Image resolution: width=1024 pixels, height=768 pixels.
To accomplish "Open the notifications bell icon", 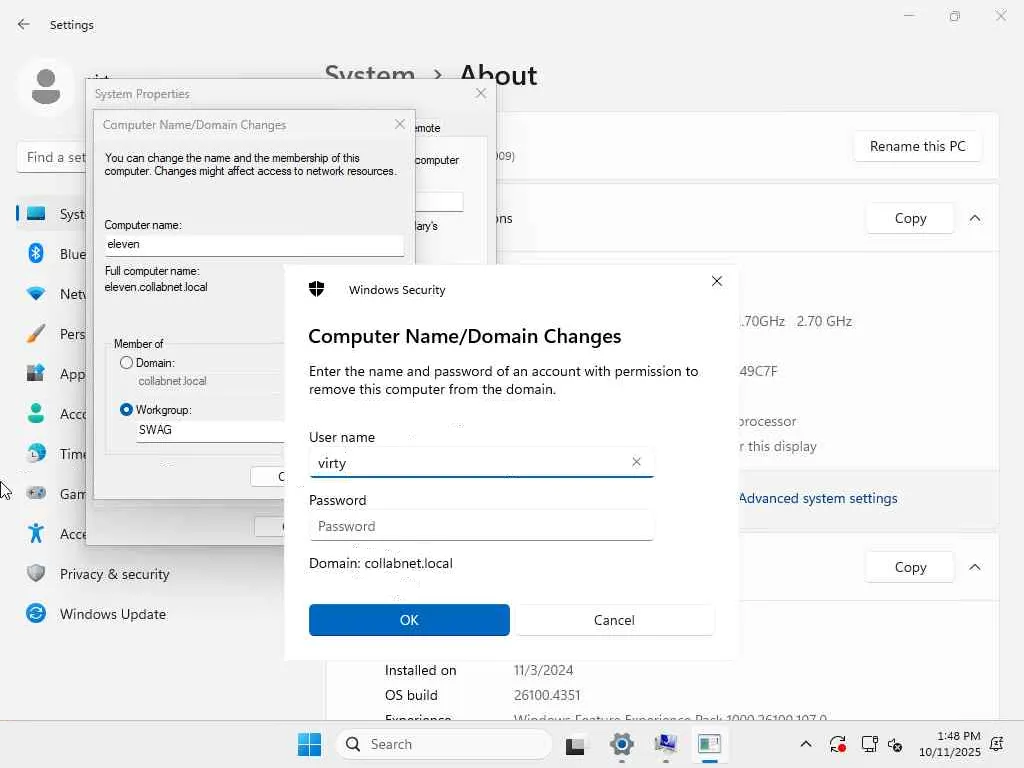I will (x=997, y=744).
